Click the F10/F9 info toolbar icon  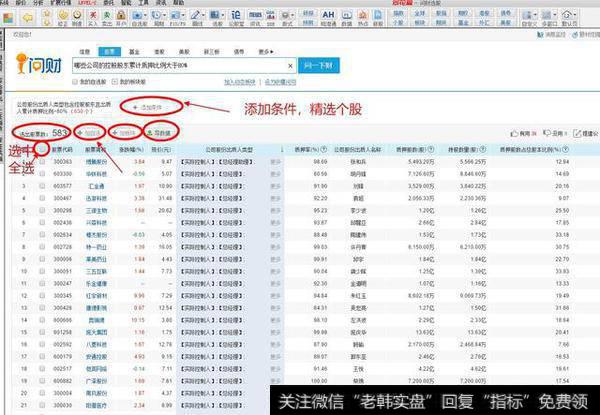[176, 18]
